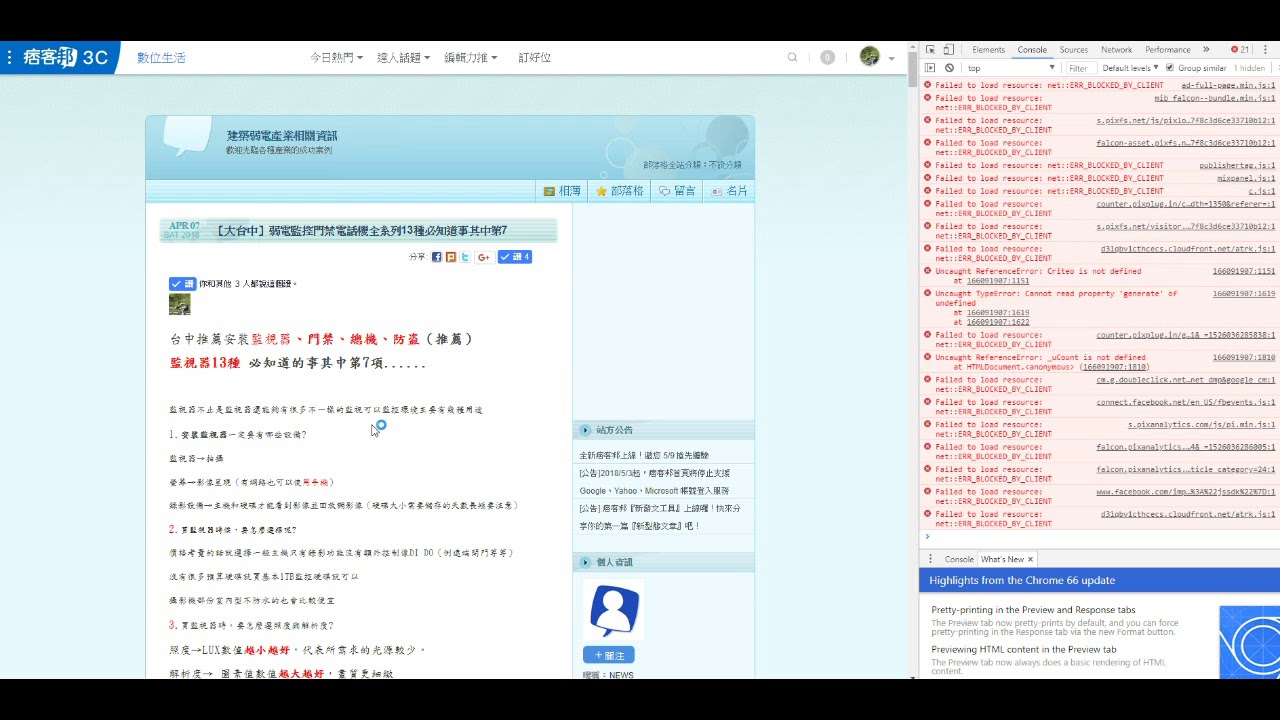Screen dimensions: 1280x720
Task: Open source link ad-full-page.min.js:1
Action: coord(1228,85)
